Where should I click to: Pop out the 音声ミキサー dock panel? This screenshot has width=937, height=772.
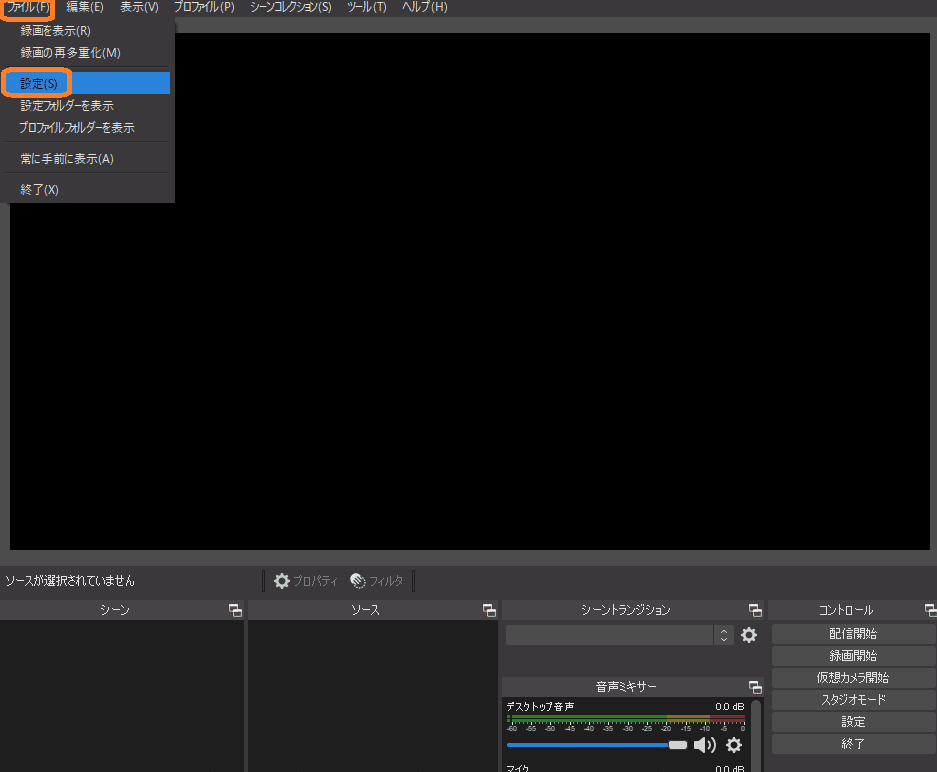[x=755, y=687]
